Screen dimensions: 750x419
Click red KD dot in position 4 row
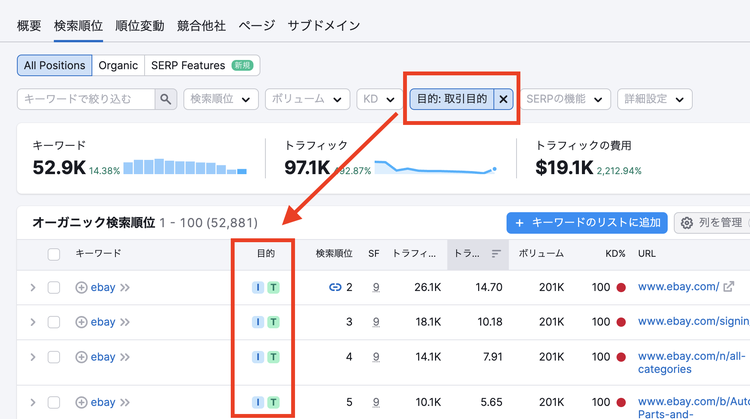[x=621, y=357]
